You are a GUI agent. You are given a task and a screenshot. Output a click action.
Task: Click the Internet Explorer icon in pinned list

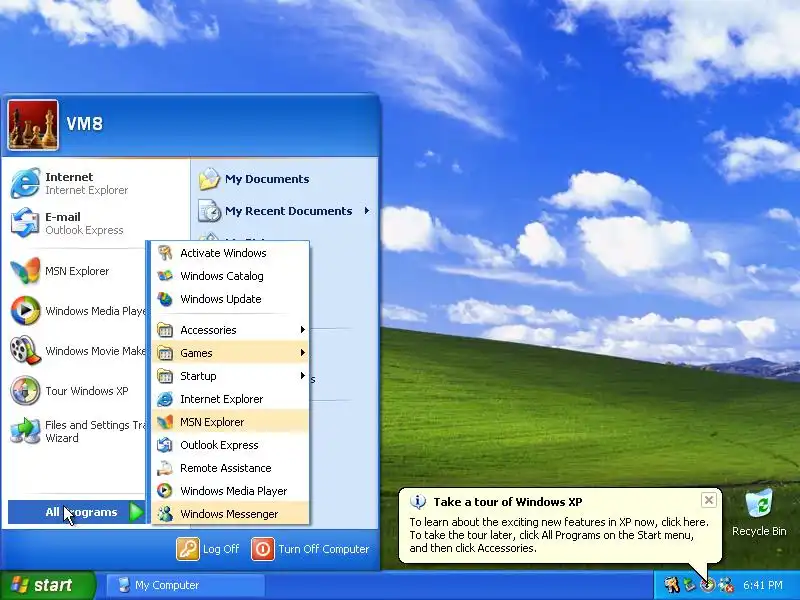click(25, 183)
